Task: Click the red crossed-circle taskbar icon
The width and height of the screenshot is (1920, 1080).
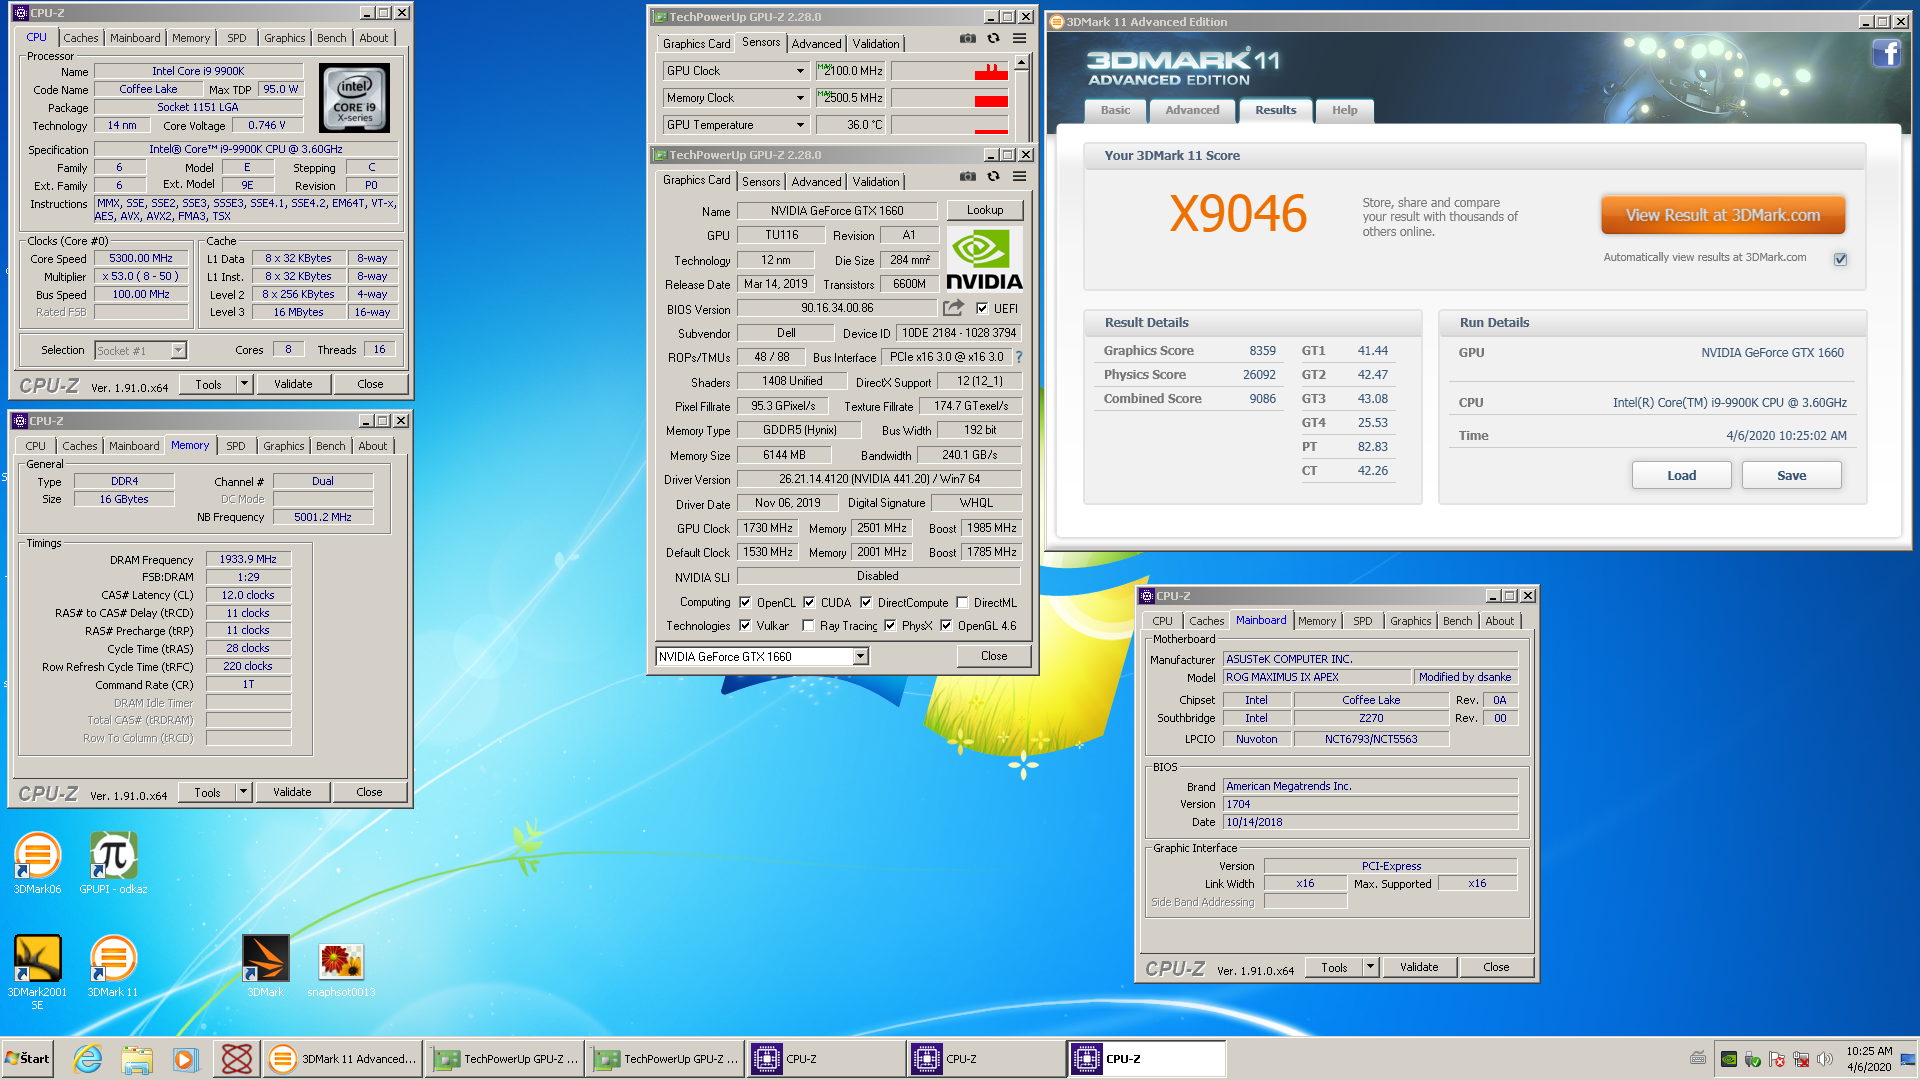Action: (237, 1058)
